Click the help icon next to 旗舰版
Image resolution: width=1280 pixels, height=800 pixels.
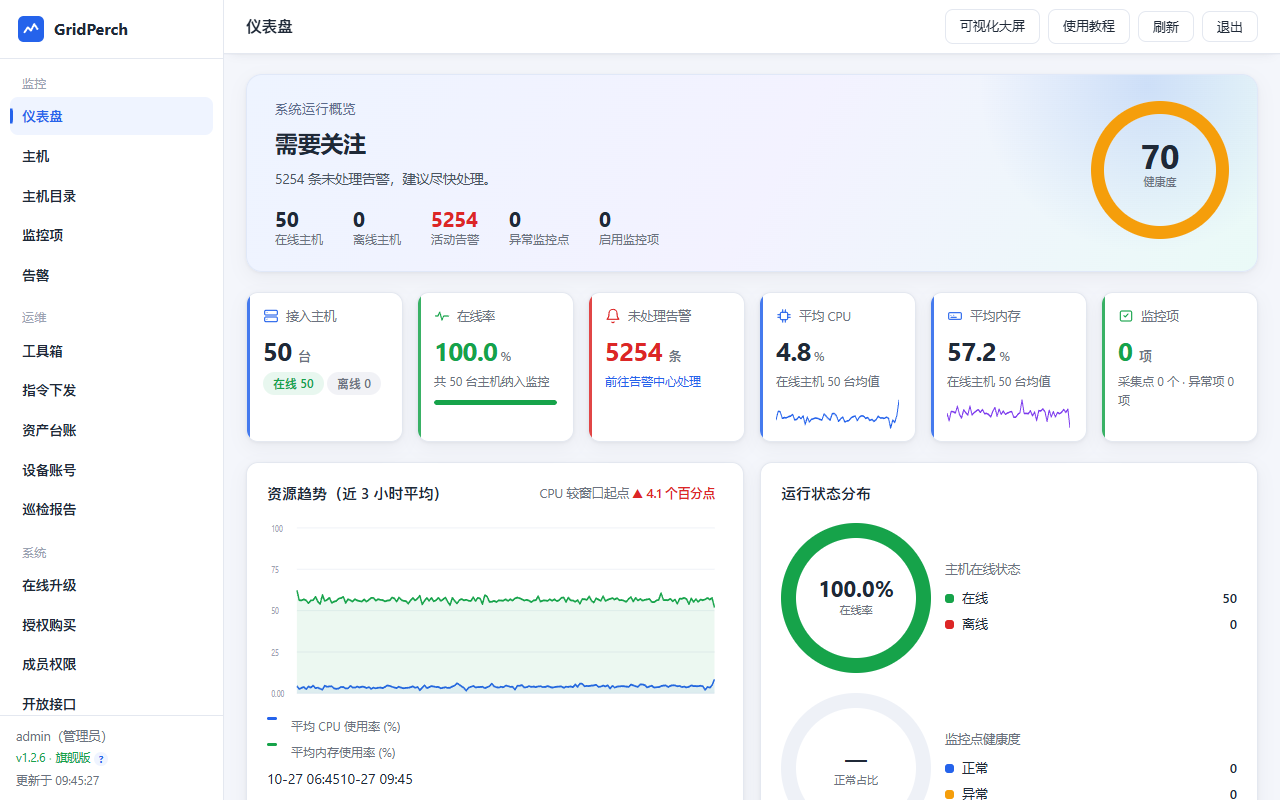coord(101,759)
